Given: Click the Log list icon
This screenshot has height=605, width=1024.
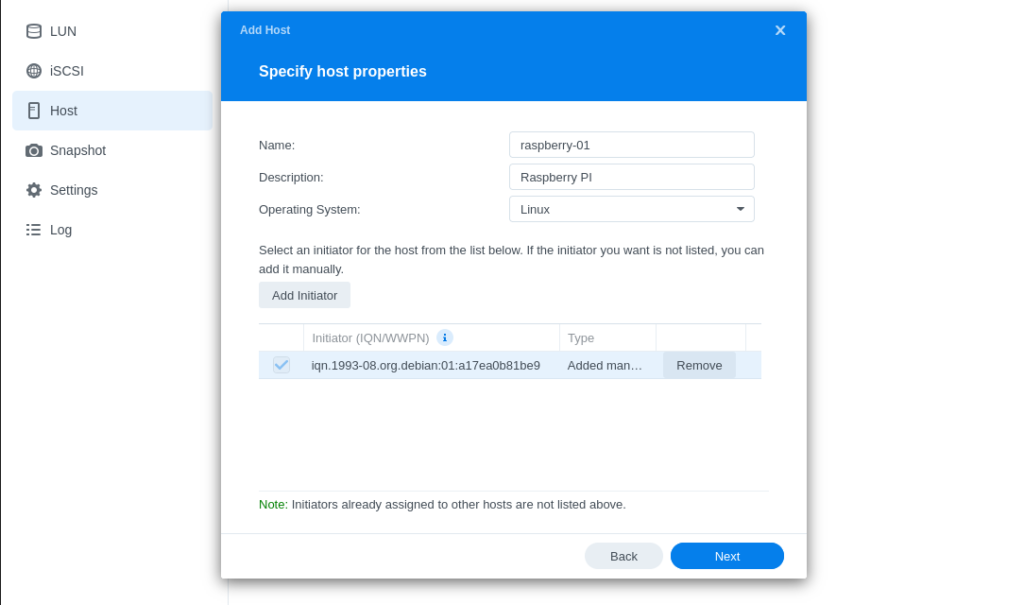Looking at the screenshot, I should 33,230.
